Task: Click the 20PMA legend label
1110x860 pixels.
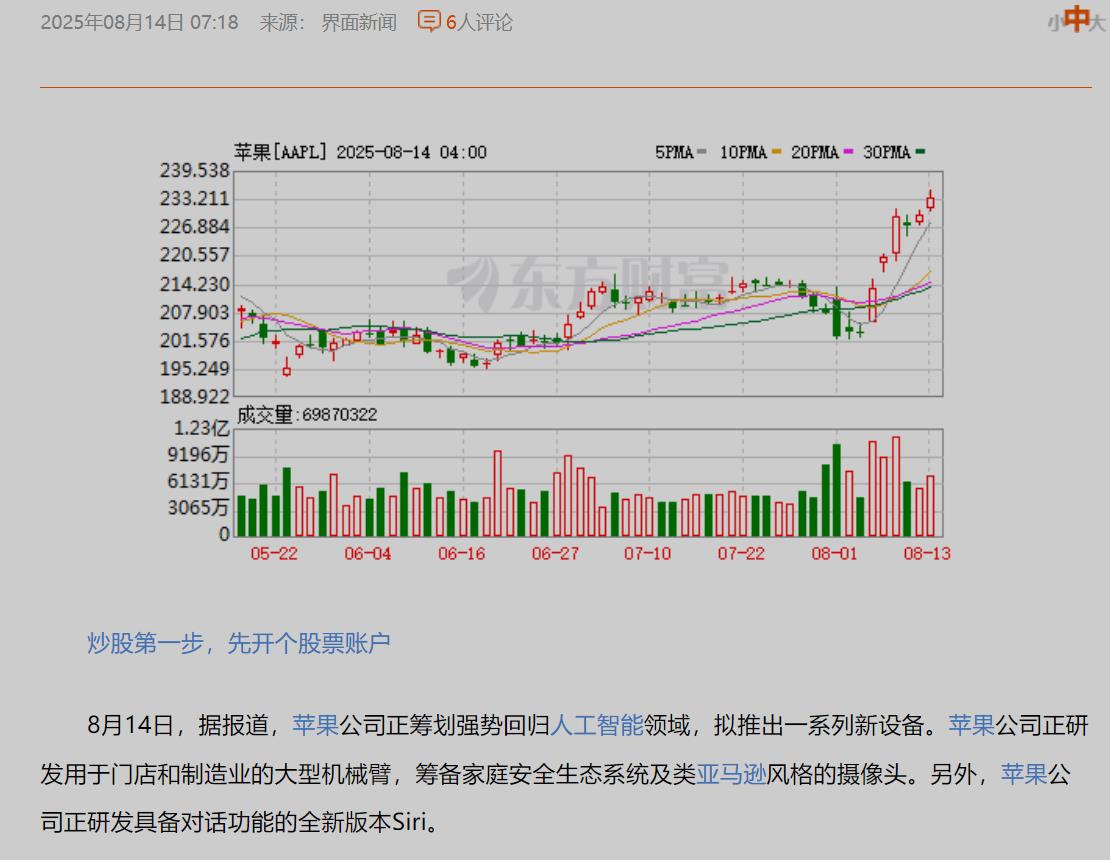Action: [x=815, y=152]
